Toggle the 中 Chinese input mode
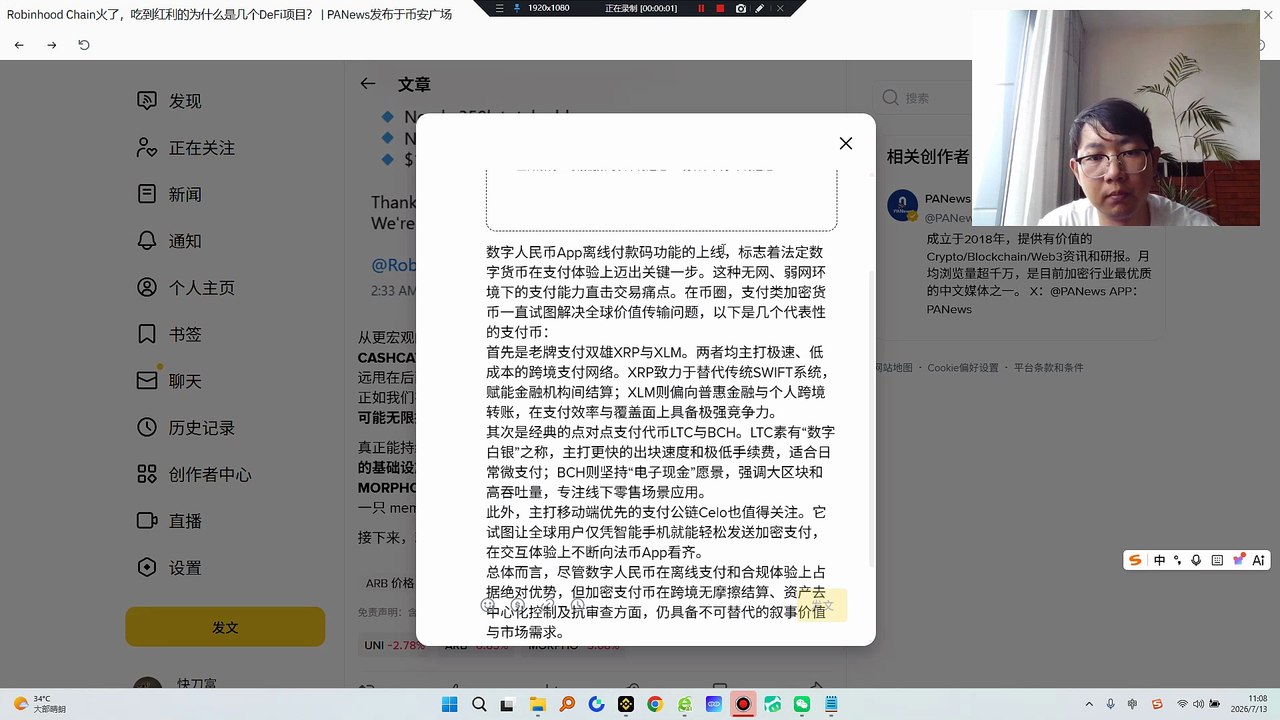Screen dimensions: 1280x720 coord(1159,560)
